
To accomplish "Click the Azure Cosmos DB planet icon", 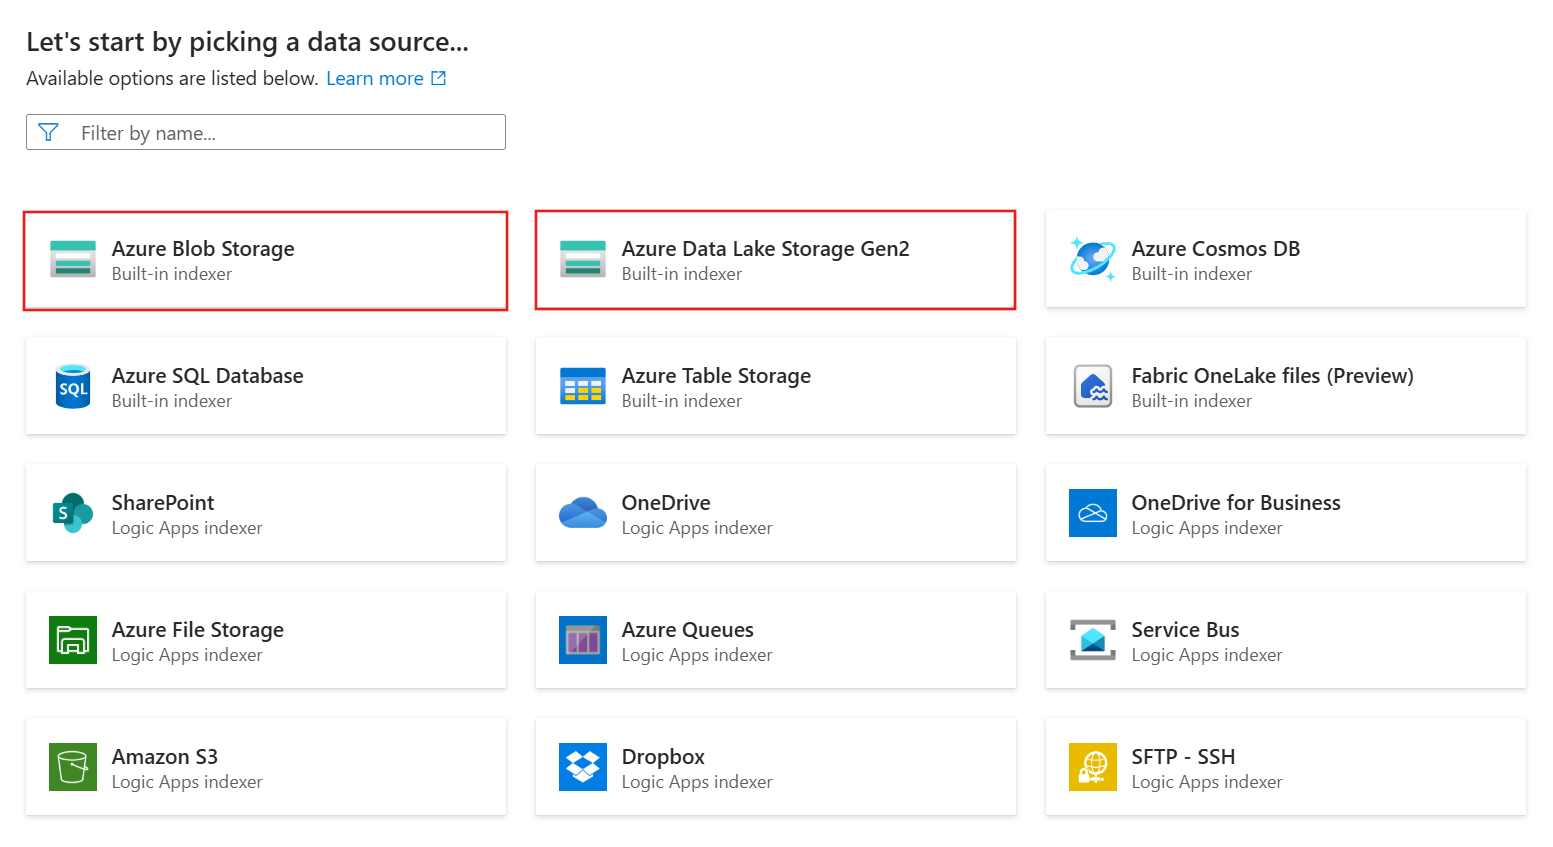I will [x=1092, y=259].
